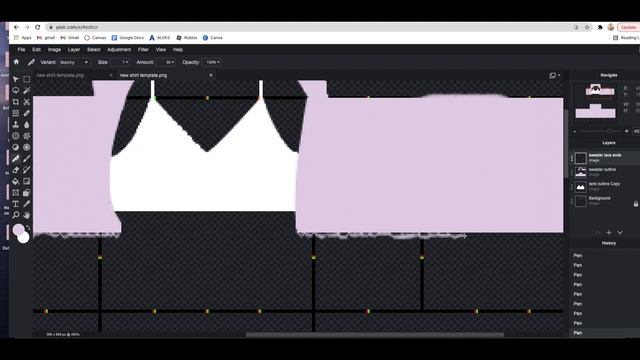
Task: Close the active new shirt template tab
Action: pos(211,75)
